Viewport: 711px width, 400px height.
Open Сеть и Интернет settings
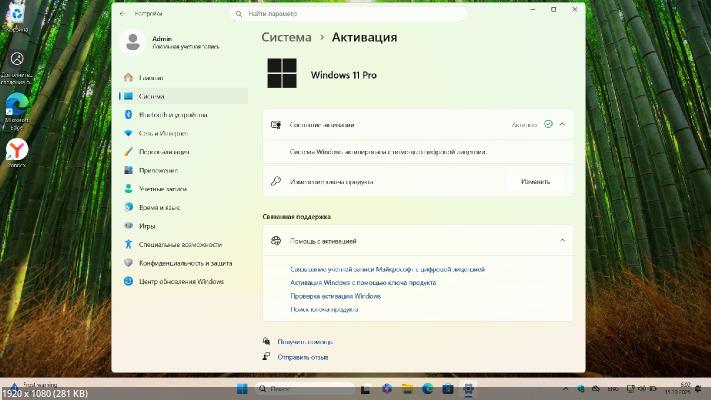coord(163,133)
